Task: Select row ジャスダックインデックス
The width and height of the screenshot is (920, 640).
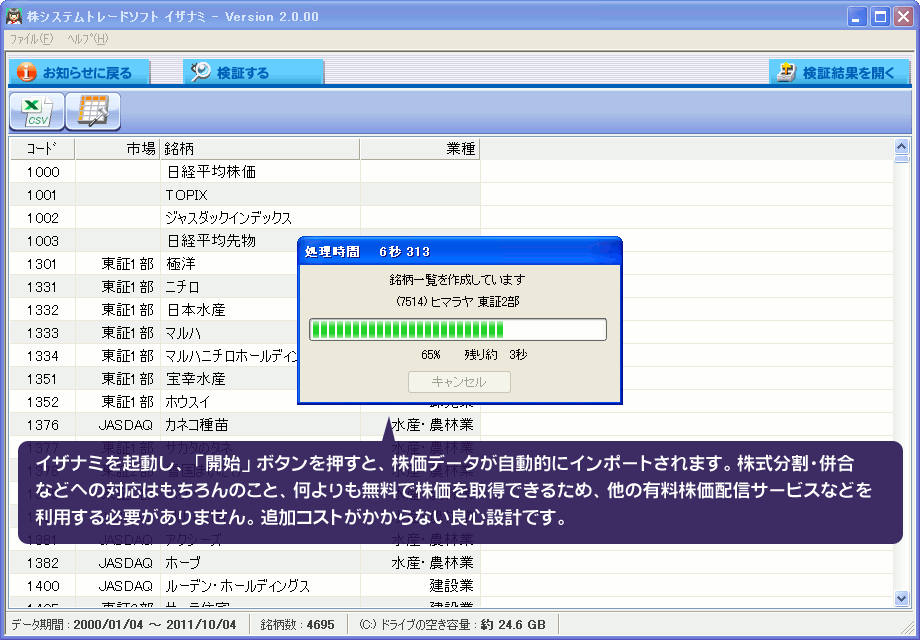Action: [x=452, y=218]
